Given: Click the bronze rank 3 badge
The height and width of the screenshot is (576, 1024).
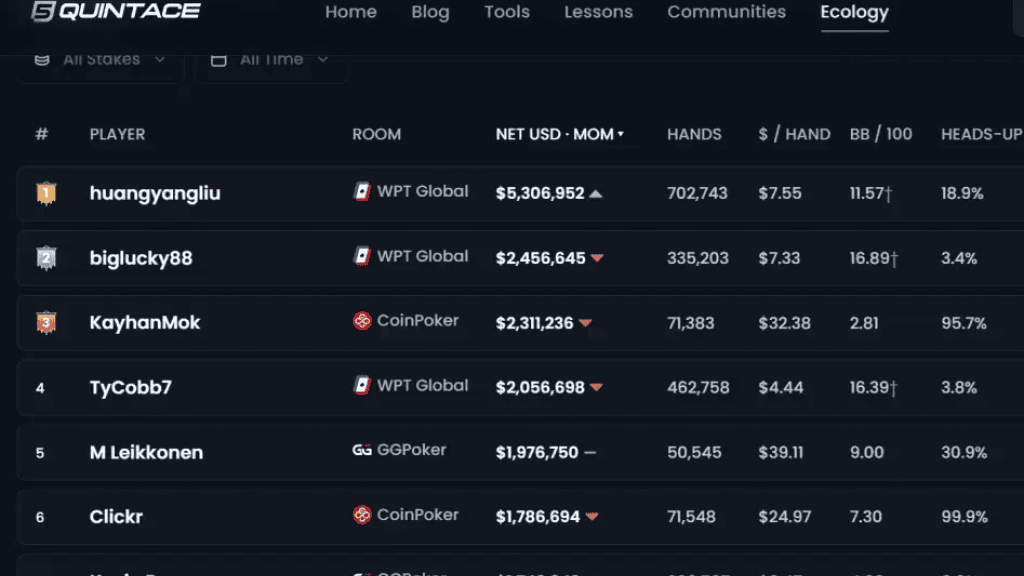Looking at the screenshot, I should coord(46,323).
